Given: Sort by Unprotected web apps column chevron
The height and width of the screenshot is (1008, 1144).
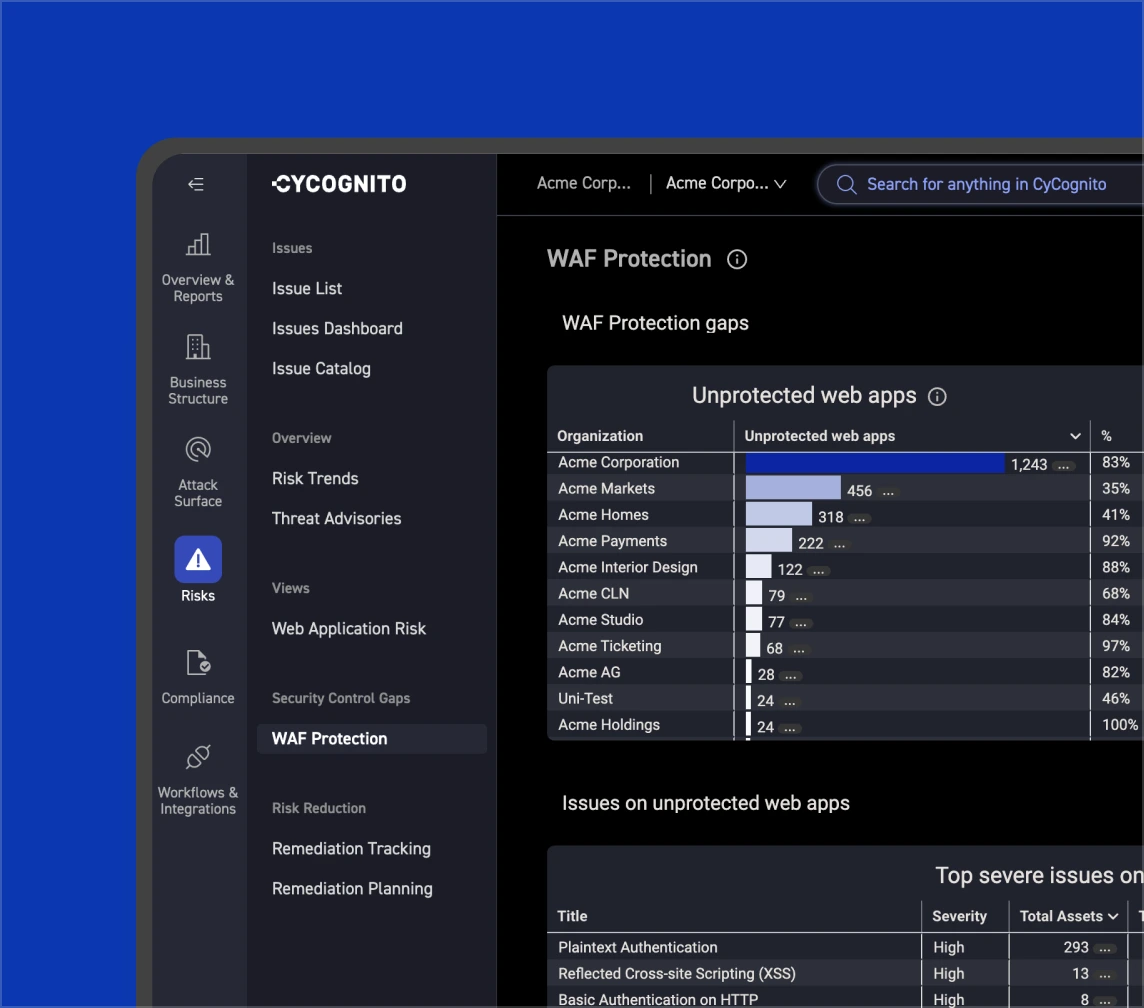Looking at the screenshot, I should pyautogui.click(x=1075, y=436).
